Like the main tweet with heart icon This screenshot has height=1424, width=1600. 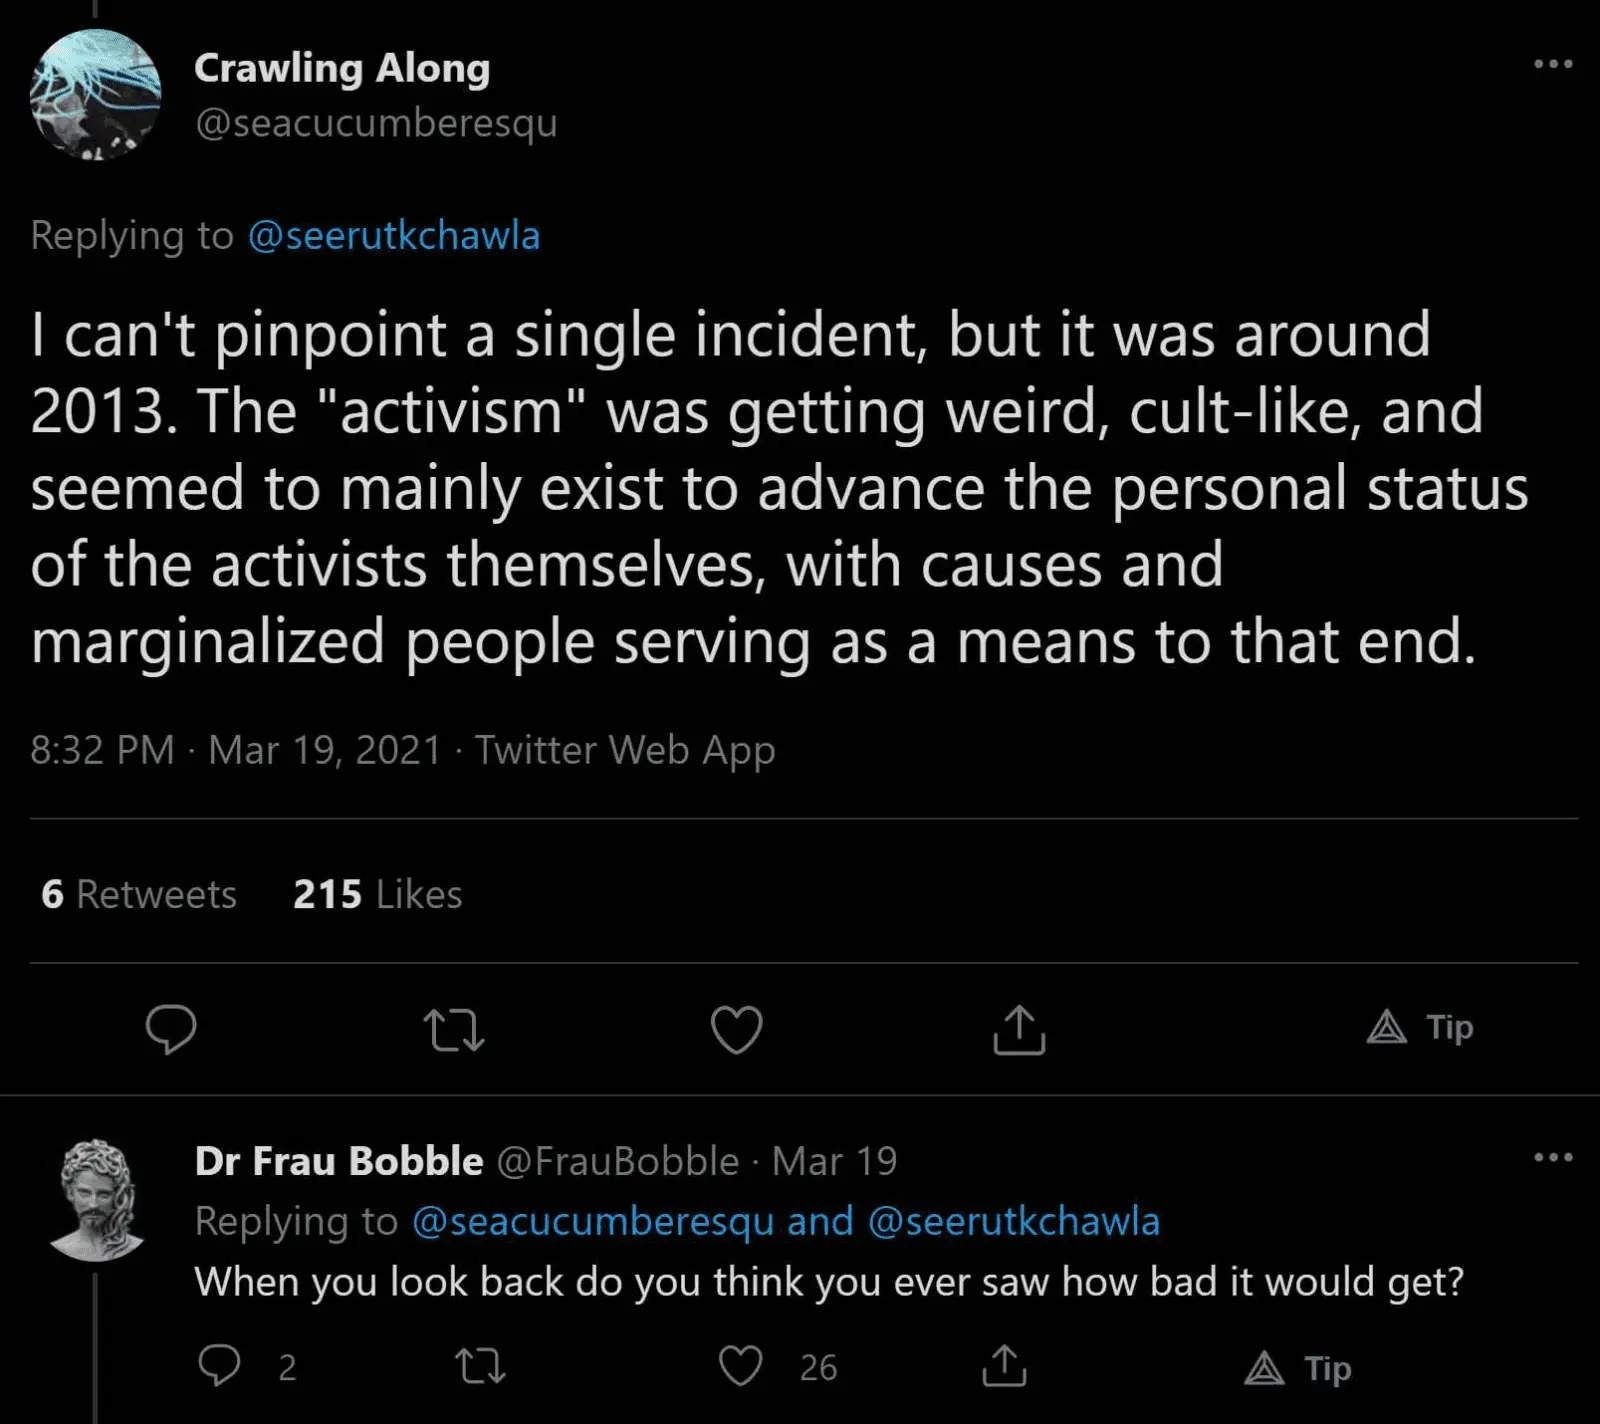(736, 1029)
